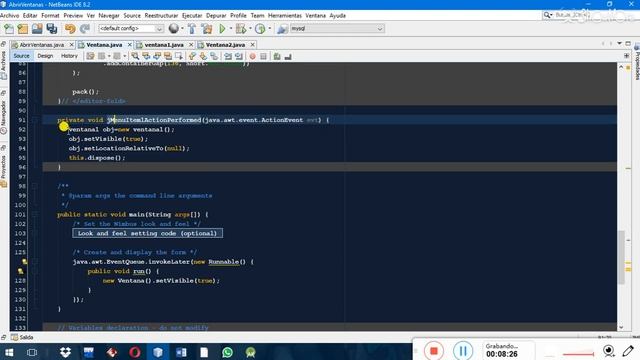Shift the line right
This screenshot has width=640, height=360.
click(239, 56)
